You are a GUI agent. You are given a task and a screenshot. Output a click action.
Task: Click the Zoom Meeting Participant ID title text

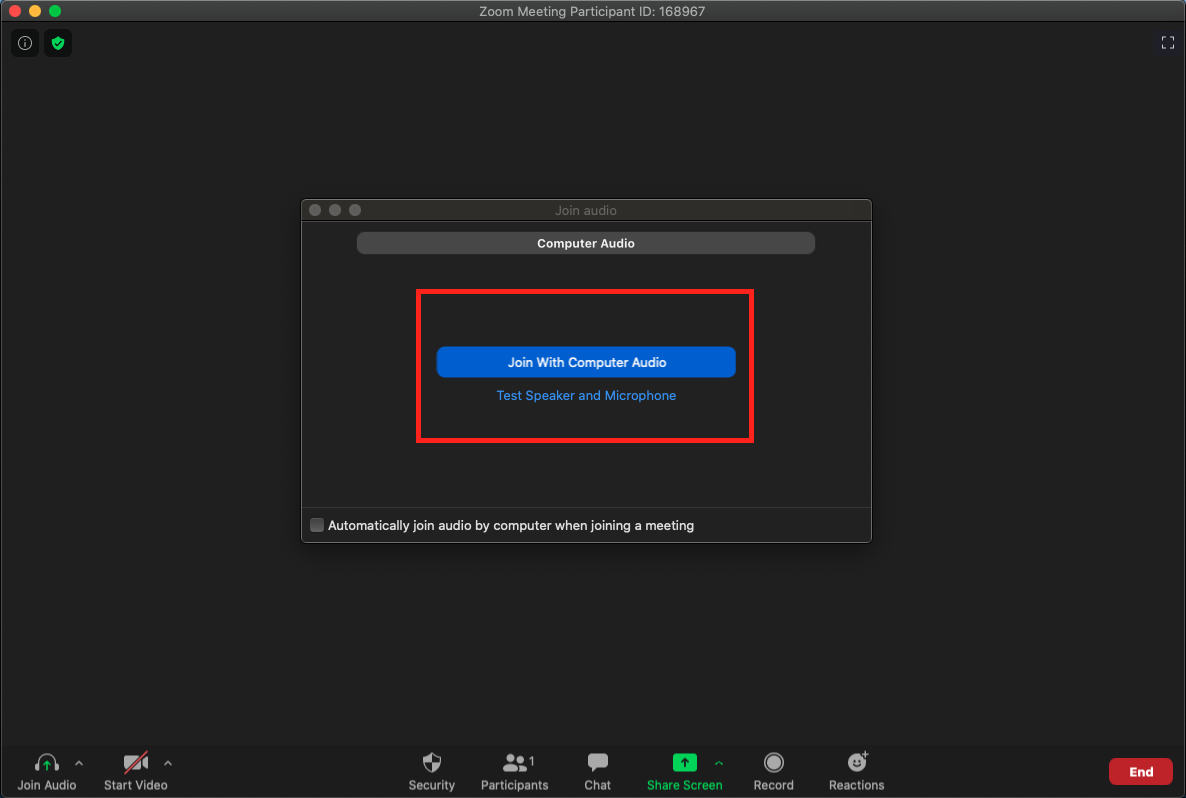(592, 11)
